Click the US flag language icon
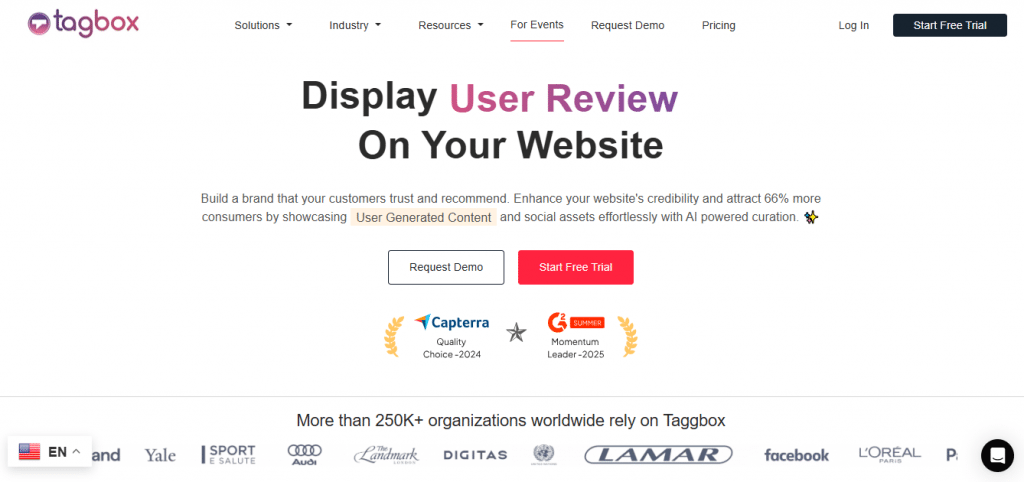The height and width of the screenshot is (482, 1024). (x=30, y=452)
